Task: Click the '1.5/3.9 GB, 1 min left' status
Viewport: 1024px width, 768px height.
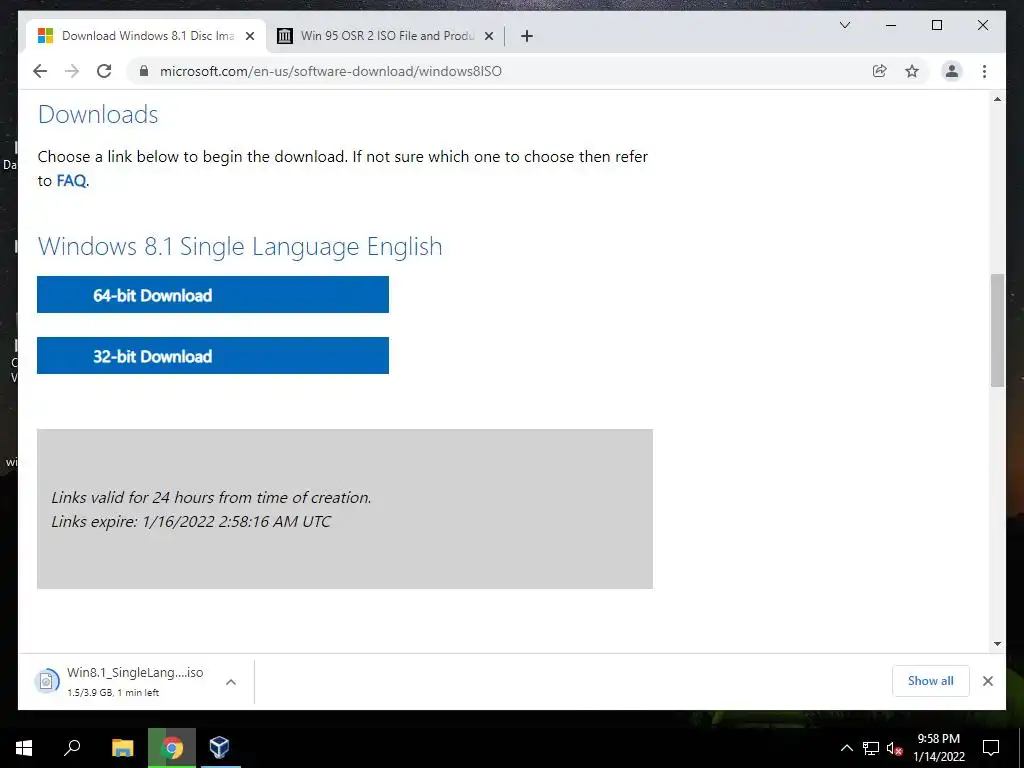Action: tap(113, 692)
